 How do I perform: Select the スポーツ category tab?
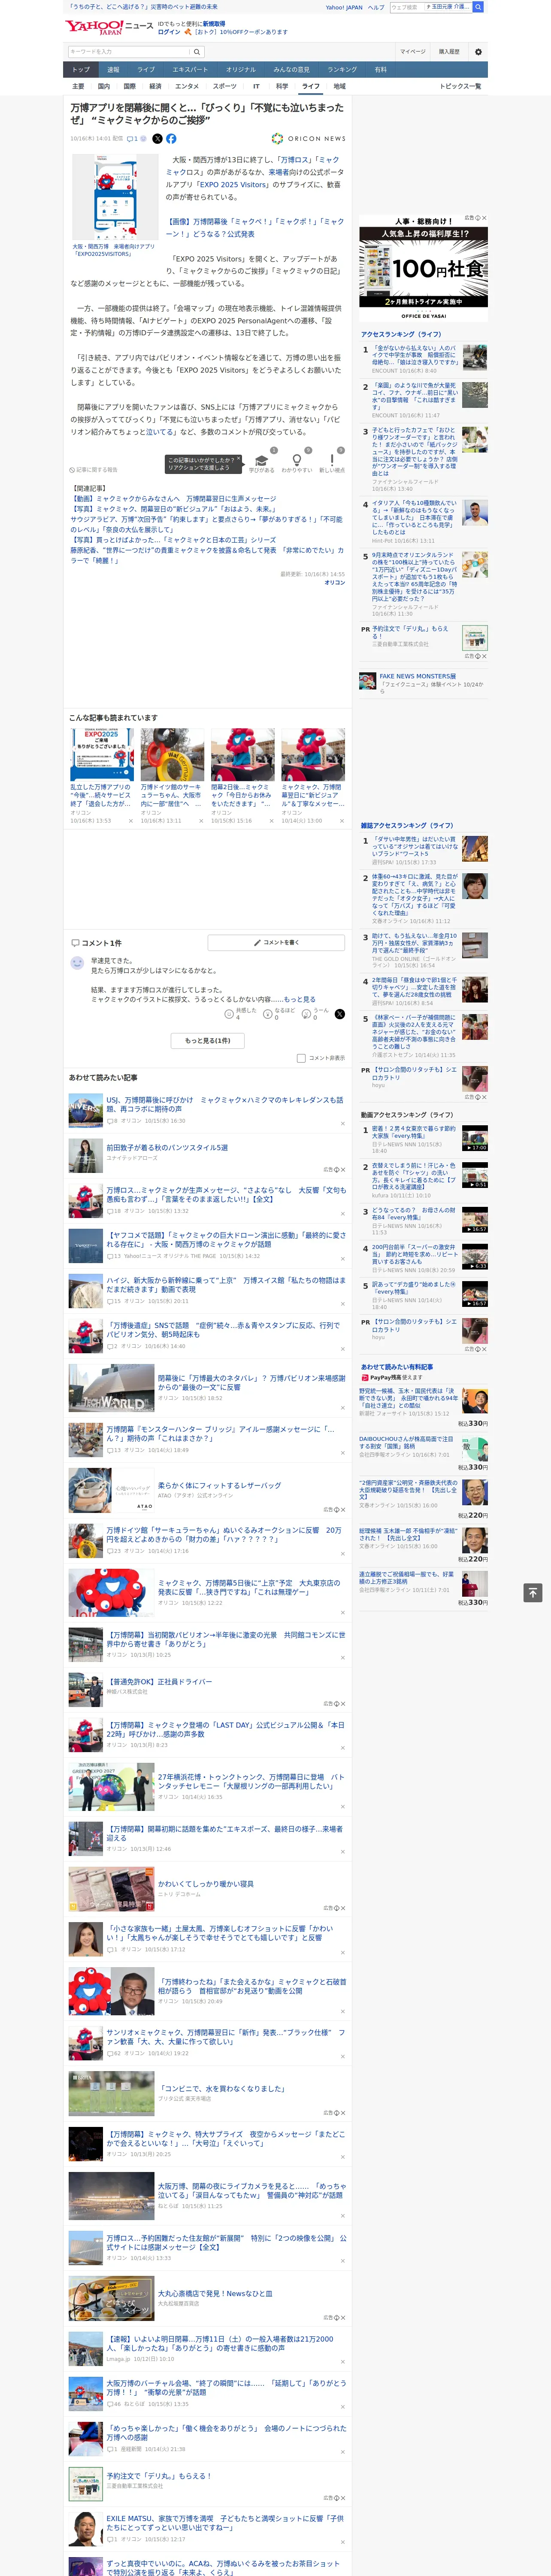225,86
